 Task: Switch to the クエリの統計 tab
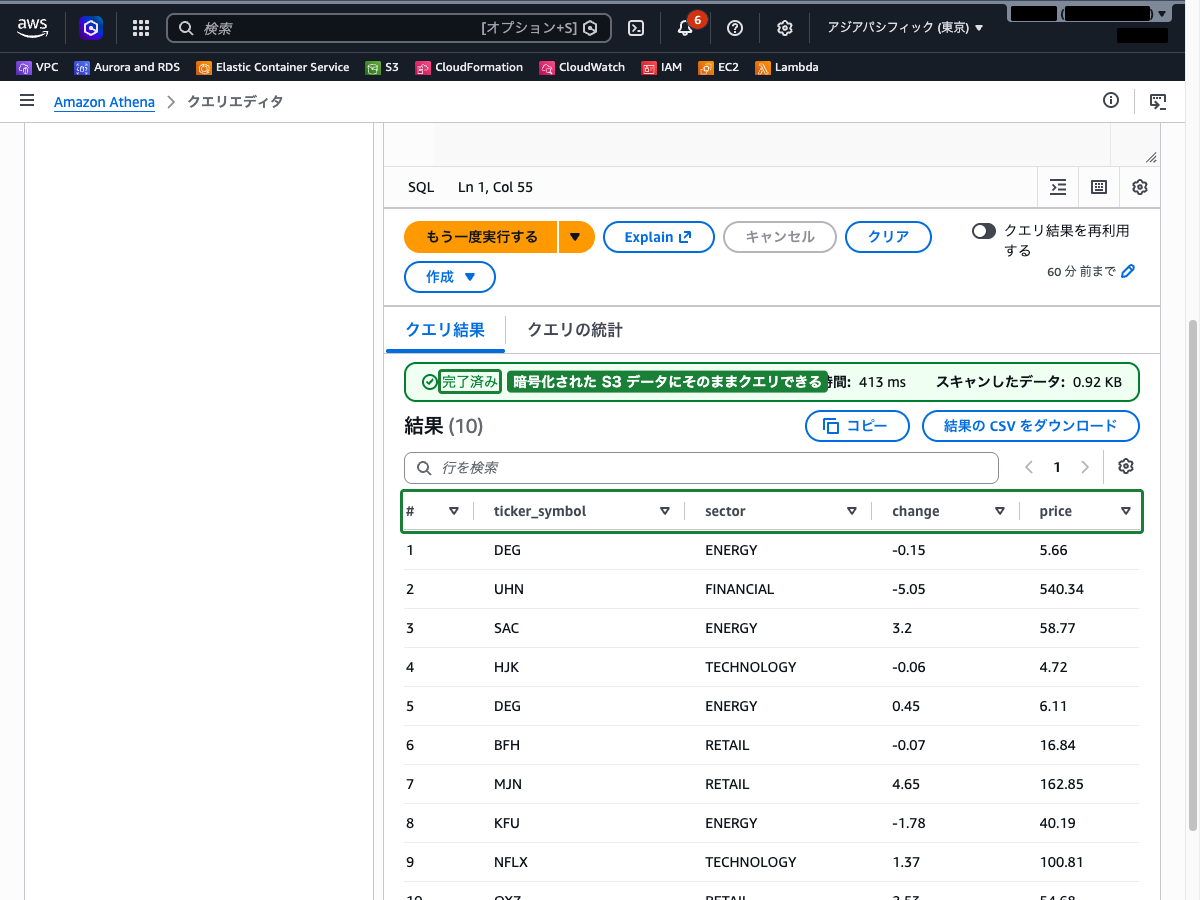[575, 330]
